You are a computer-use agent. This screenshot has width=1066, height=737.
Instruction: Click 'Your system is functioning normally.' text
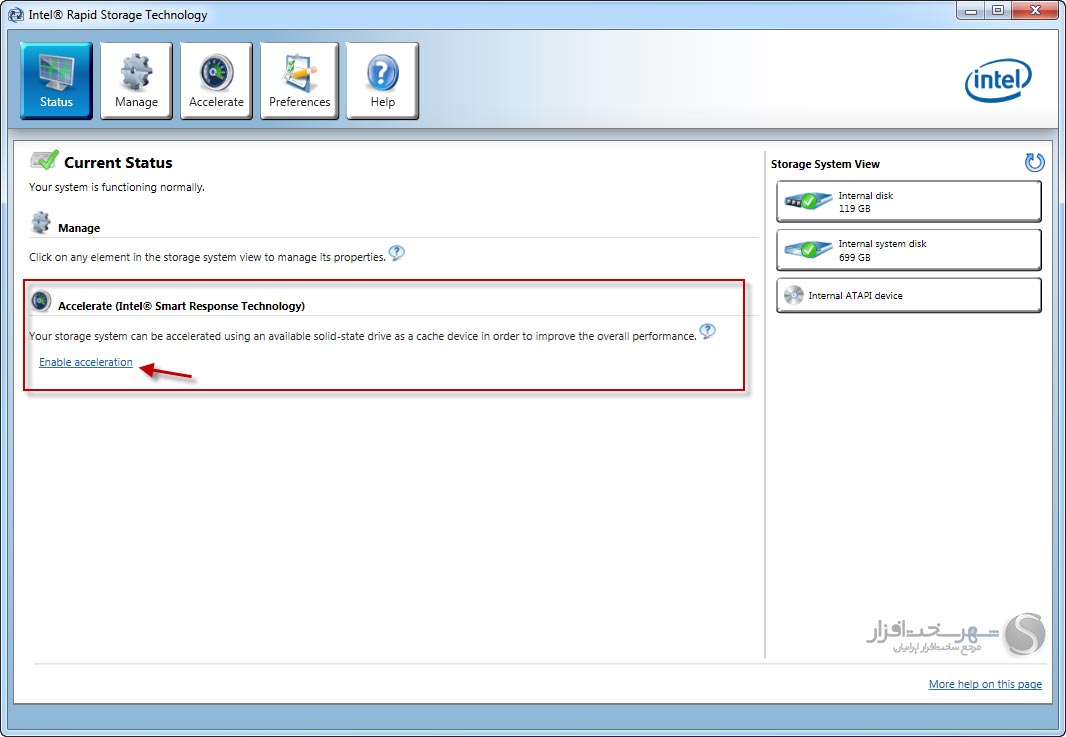(117, 187)
